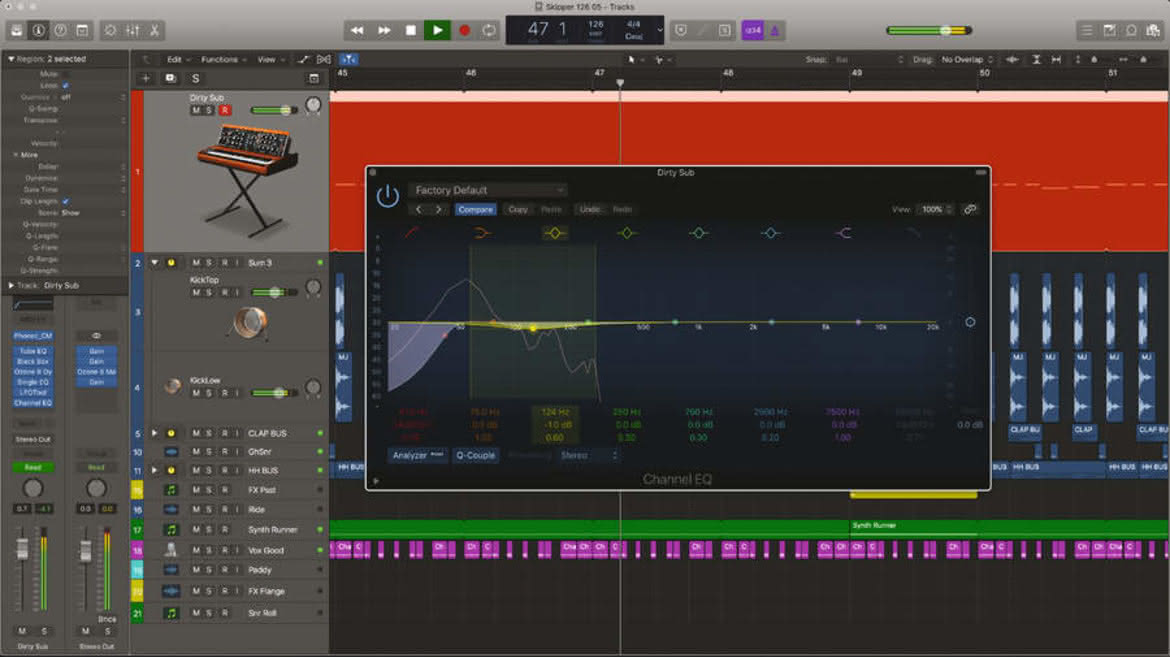This screenshot has height=657, width=1170.
Task: Show the Inspector using the control bar button
Action: (38, 31)
